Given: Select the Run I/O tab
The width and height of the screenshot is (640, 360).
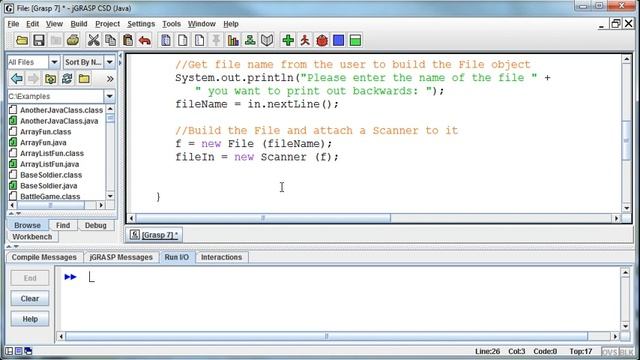Looking at the screenshot, I should (x=176, y=257).
